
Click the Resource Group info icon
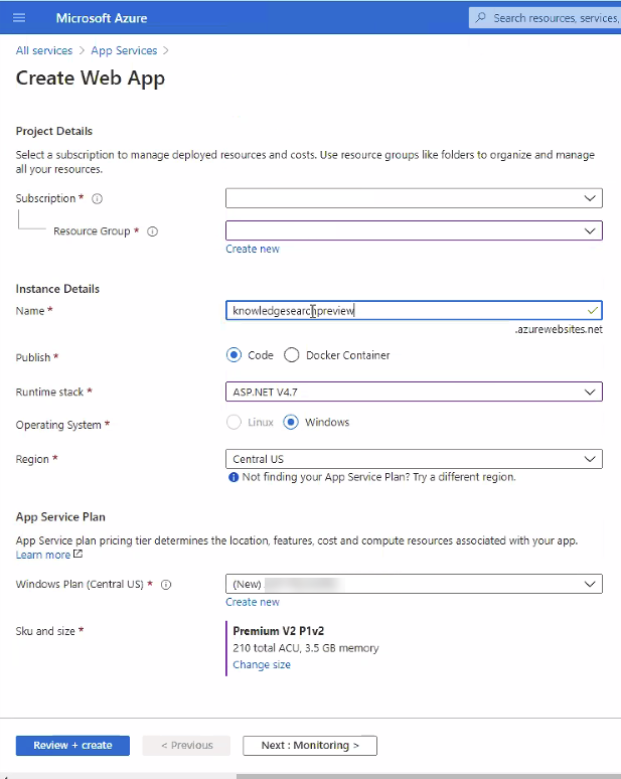coord(152,231)
